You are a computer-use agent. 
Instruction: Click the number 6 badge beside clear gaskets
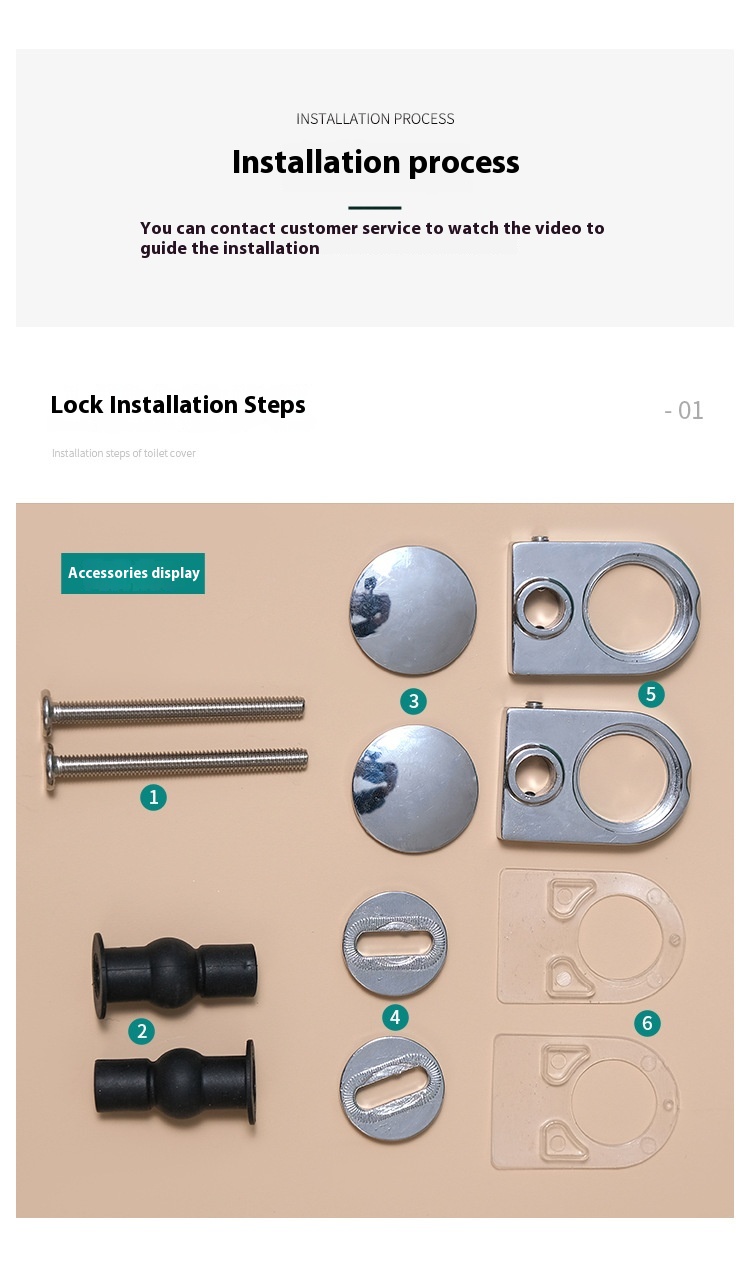647,1023
